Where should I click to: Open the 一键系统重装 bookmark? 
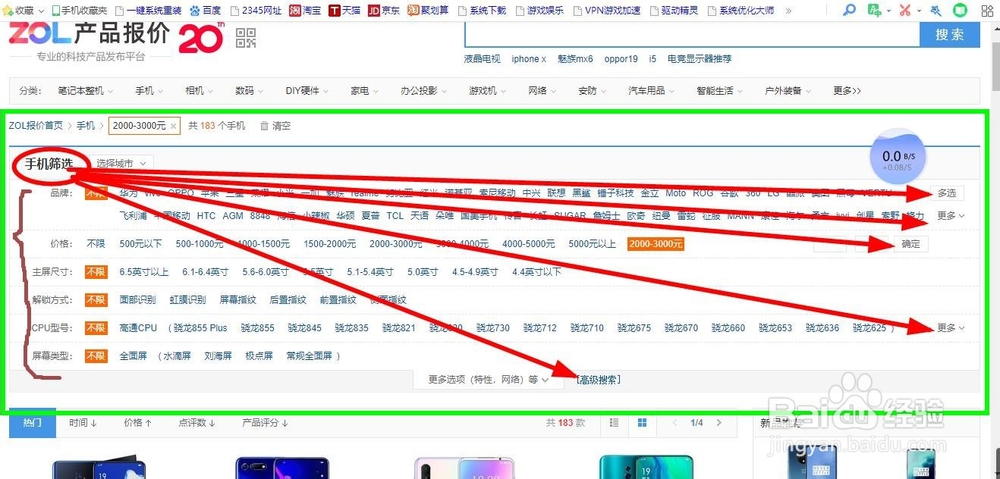[x=149, y=10]
